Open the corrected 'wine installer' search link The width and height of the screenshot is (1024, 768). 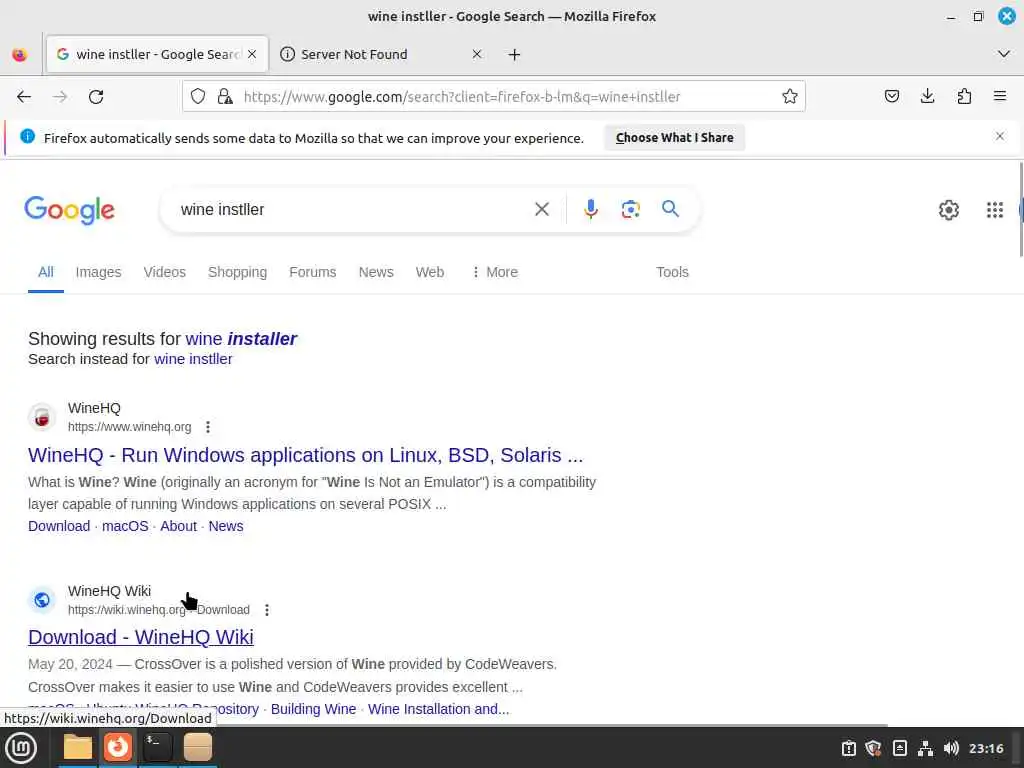tap(241, 339)
